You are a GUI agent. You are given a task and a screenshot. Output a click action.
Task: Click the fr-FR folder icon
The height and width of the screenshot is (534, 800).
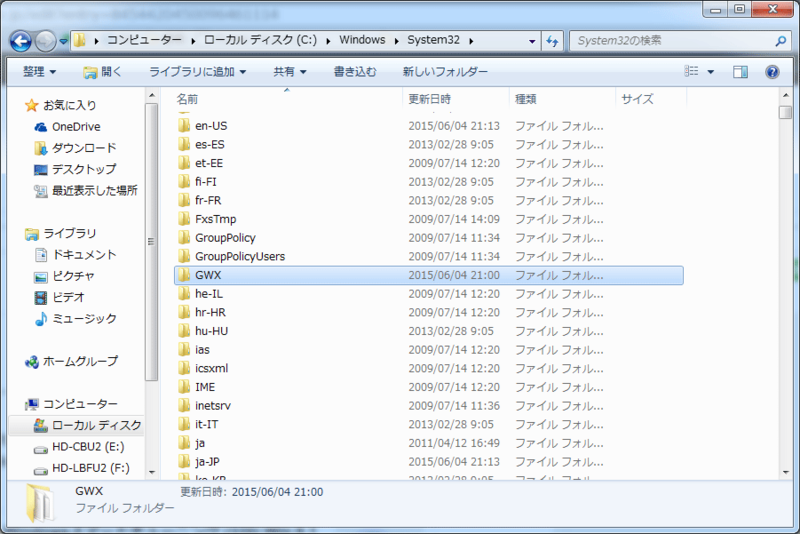(x=184, y=200)
